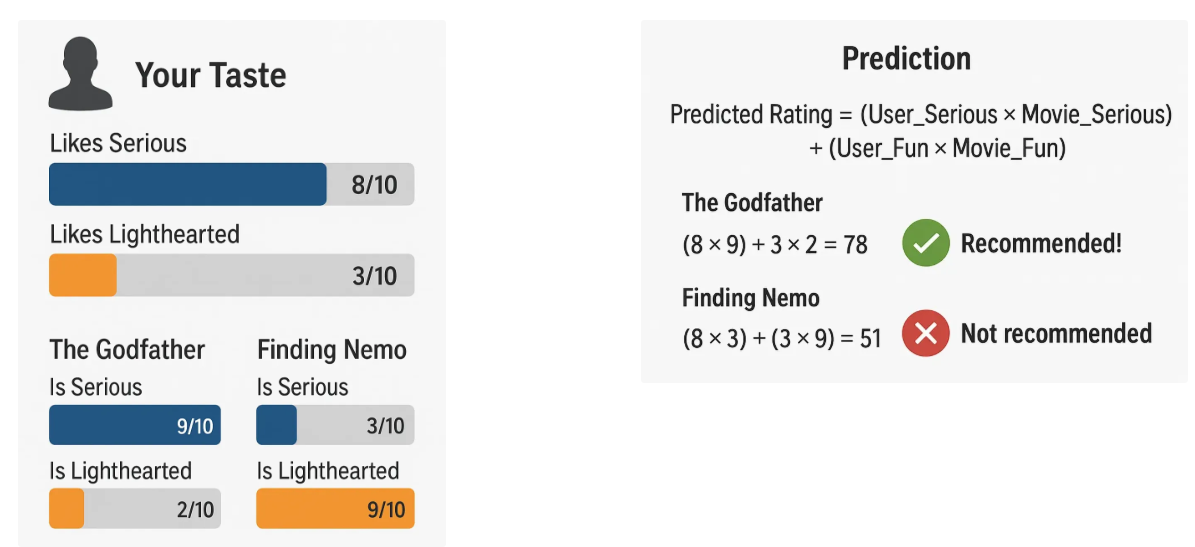This screenshot has height=547, width=1195.
Task: Click the Not recommended label
Action: tap(1056, 334)
